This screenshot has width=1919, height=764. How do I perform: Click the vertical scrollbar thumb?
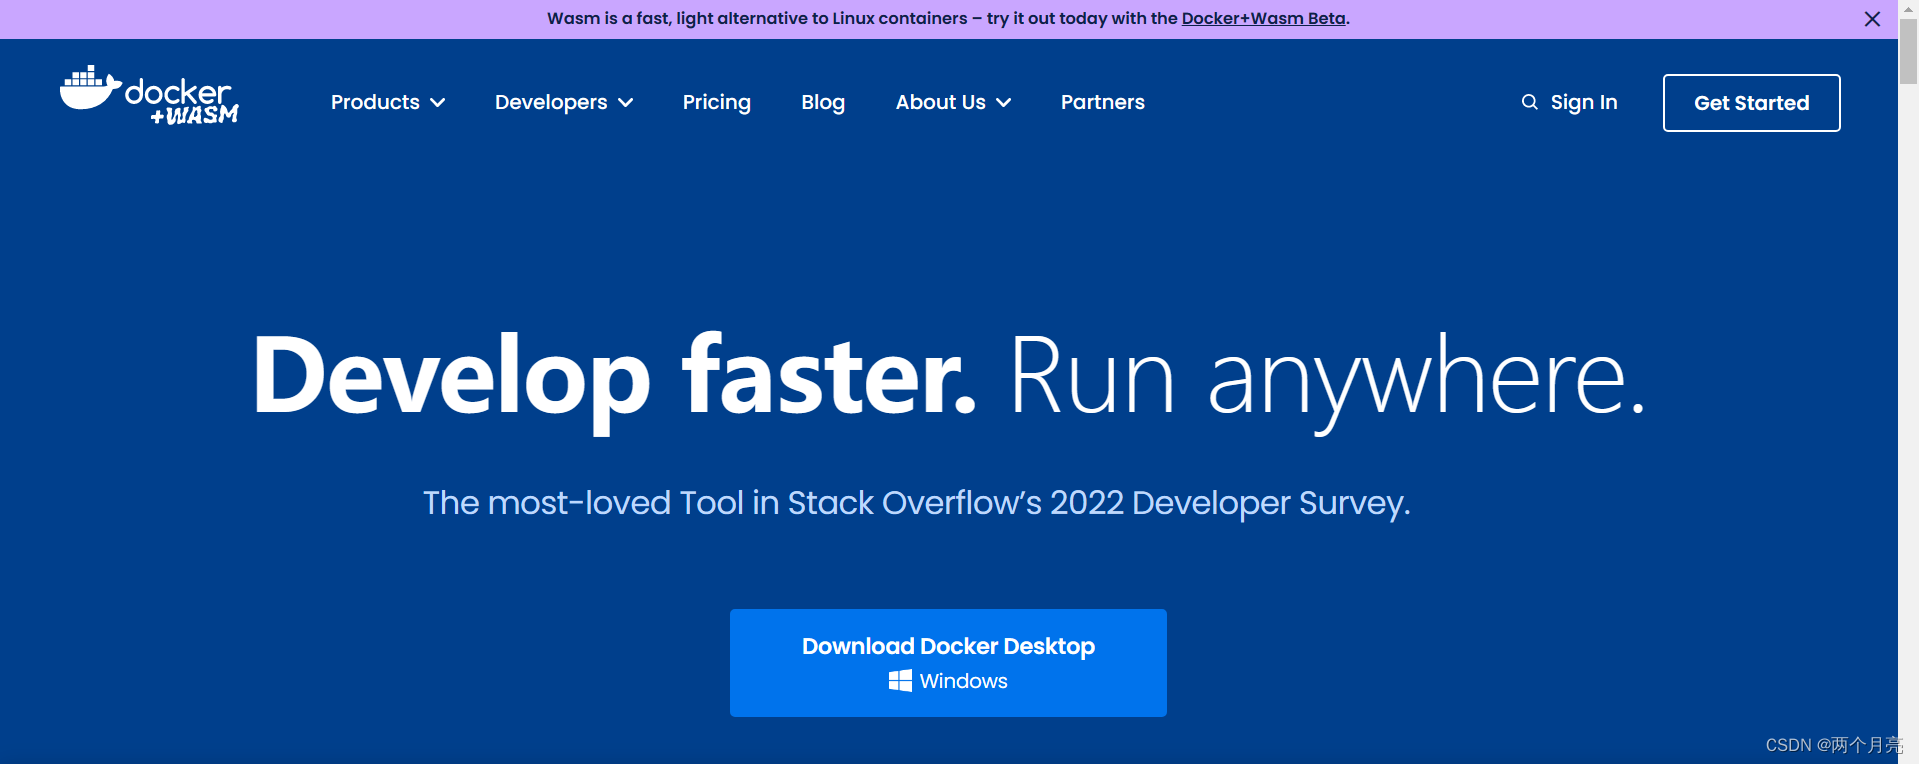(1908, 52)
